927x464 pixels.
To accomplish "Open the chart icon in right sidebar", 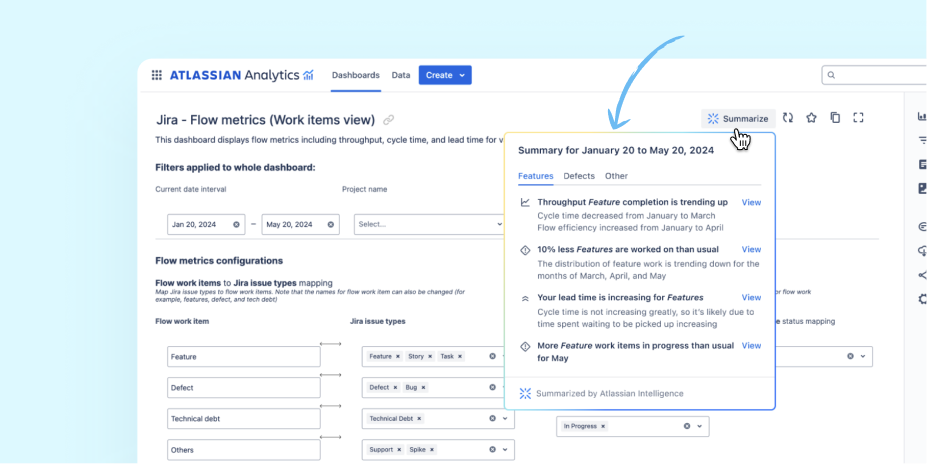I will [x=922, y=116].
